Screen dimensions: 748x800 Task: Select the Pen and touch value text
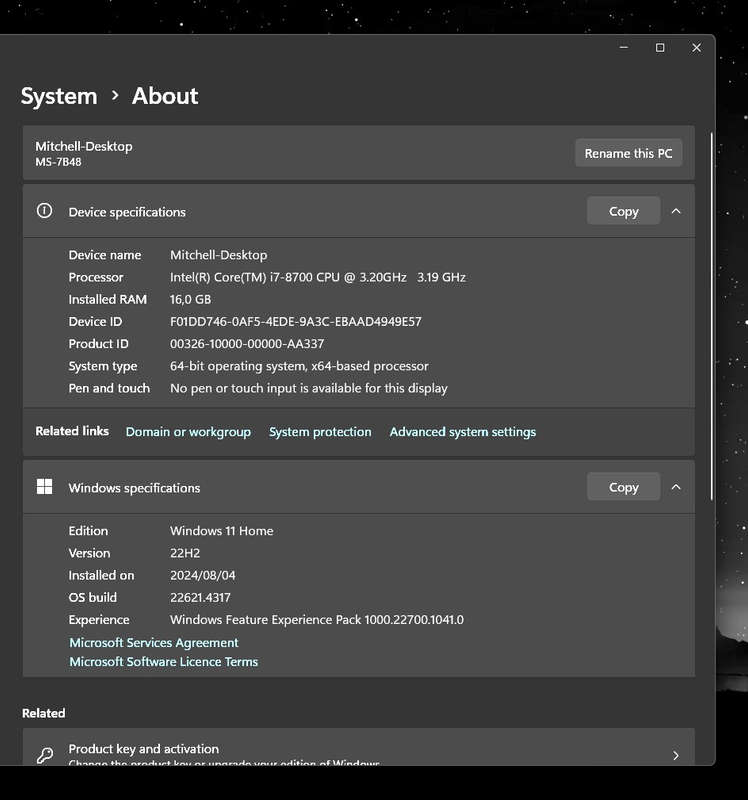(x=309, y=388)
